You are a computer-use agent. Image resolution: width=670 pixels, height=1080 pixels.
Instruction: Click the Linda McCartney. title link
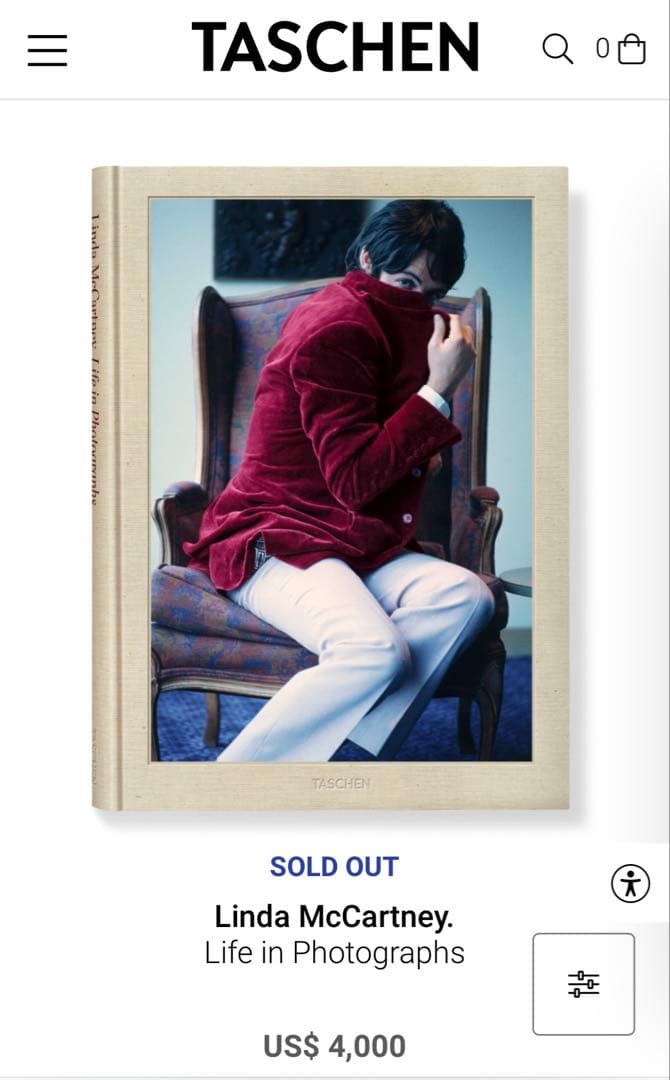[x=334, y=916]
